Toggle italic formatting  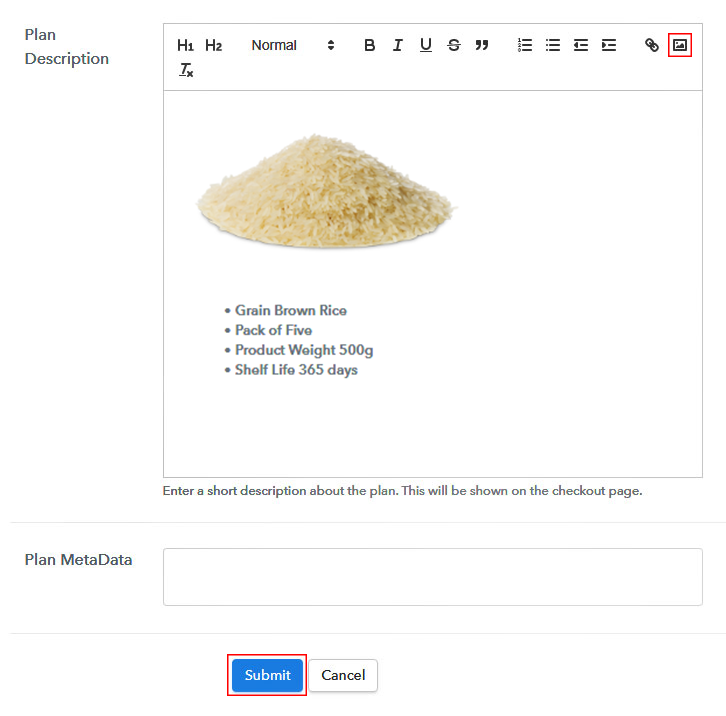pos(398,45)
